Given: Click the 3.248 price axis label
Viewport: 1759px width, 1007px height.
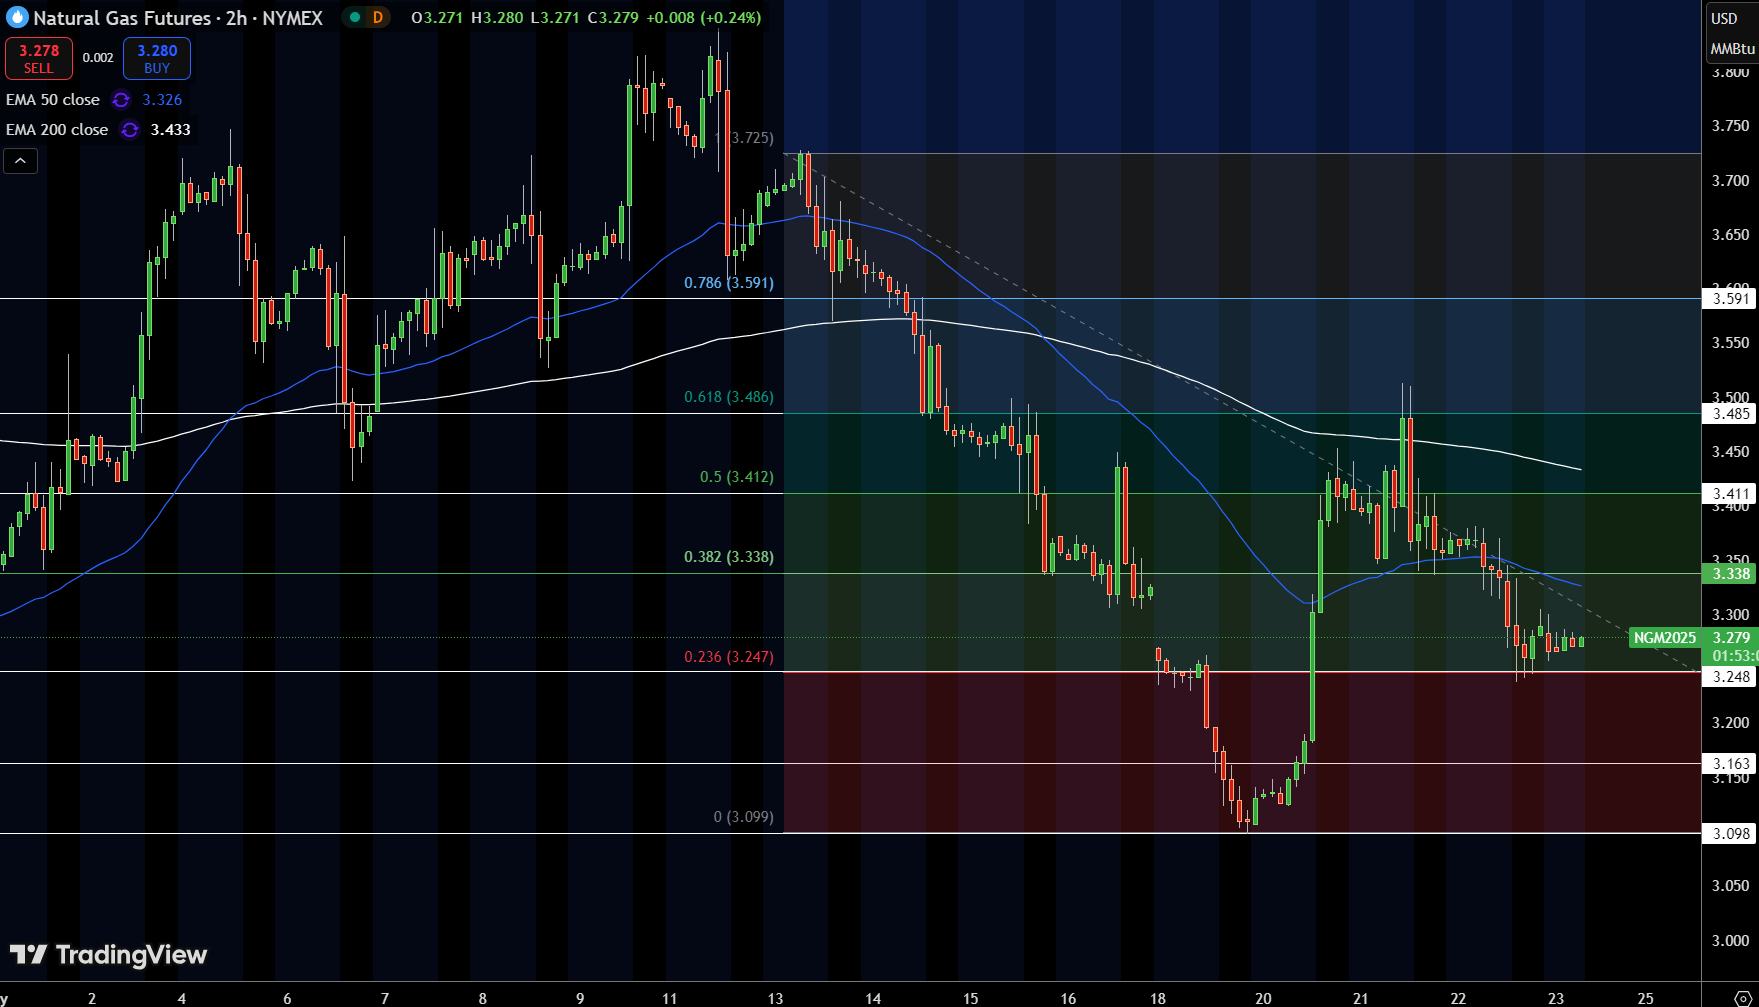Looking at the screenshot, I should tap(1730, 677).
